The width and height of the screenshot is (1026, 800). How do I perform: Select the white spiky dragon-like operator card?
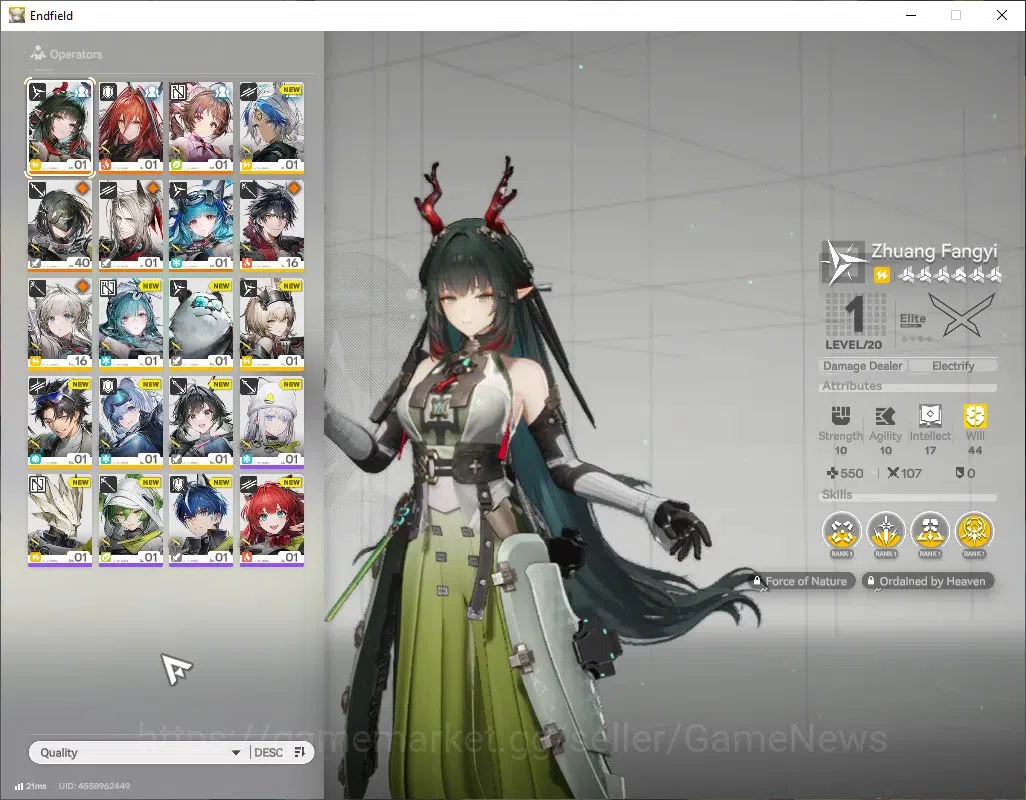(x=60, y=520)
